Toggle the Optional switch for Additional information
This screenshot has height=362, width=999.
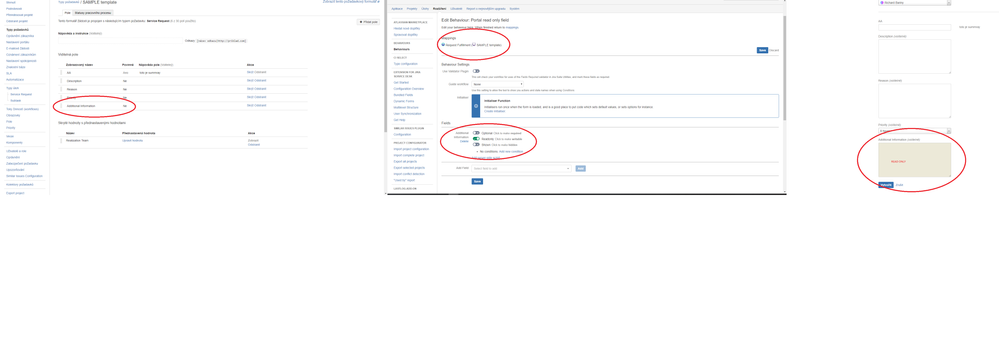pyautogui.click(x=476, y=133)
